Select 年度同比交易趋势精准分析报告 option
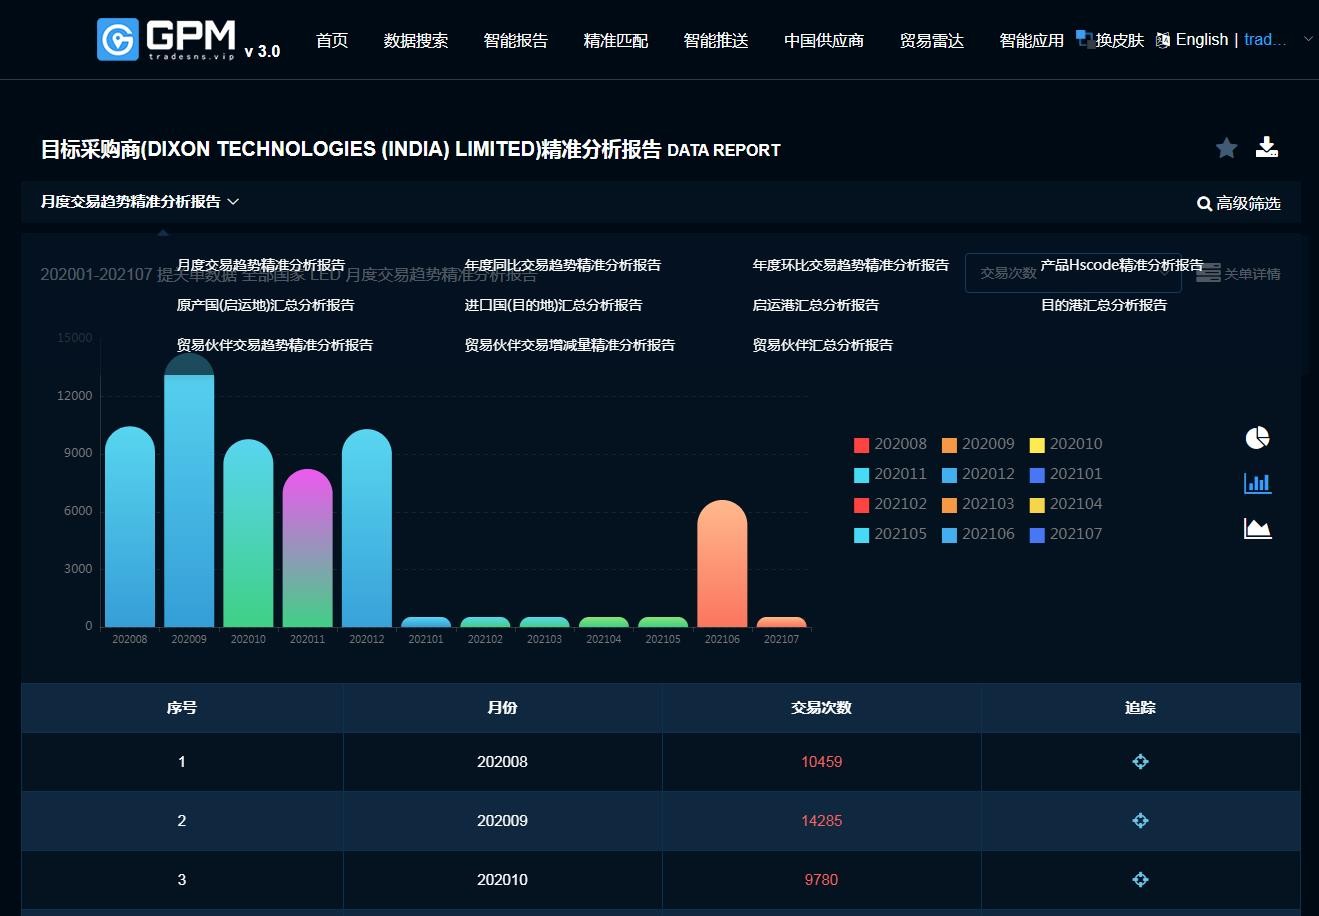 coord(563,265)
